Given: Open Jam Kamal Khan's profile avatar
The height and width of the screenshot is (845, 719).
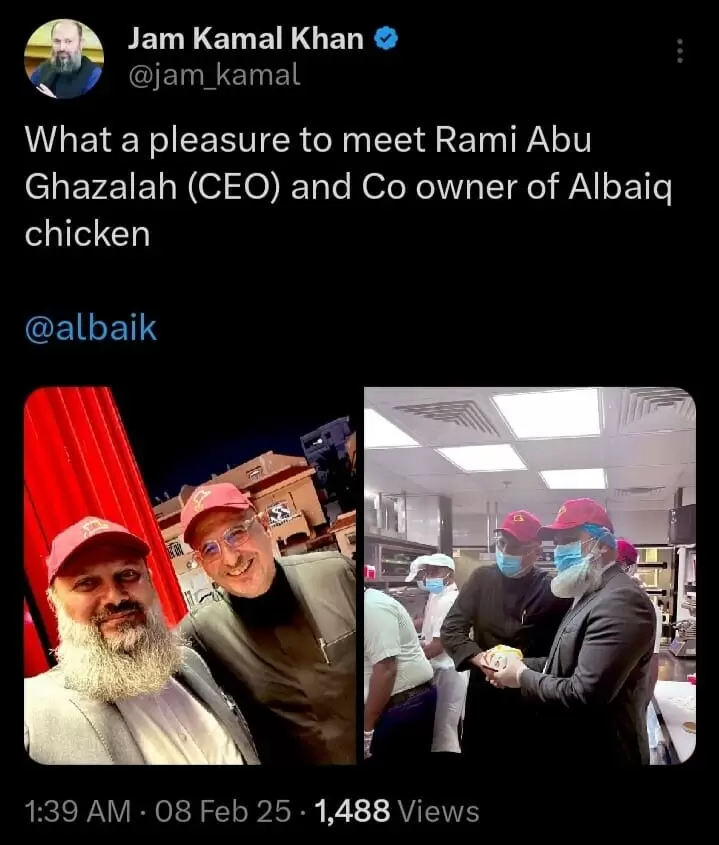Looking at the screenshot, I should [64, 59].
